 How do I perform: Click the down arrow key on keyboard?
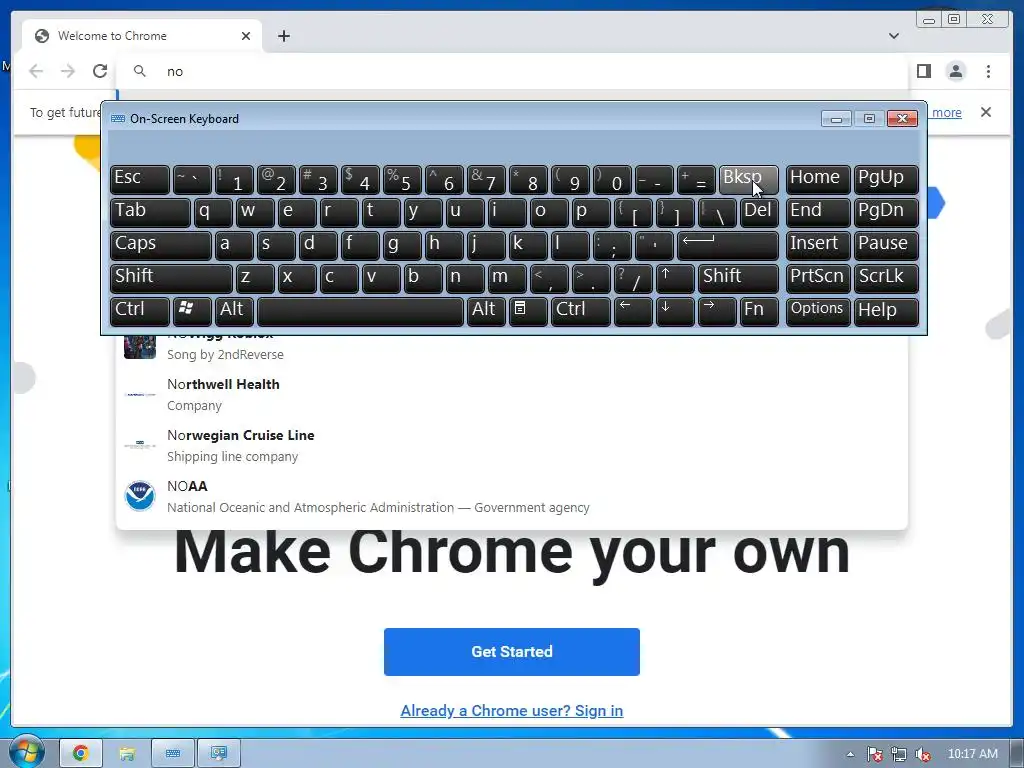[675, 312]
